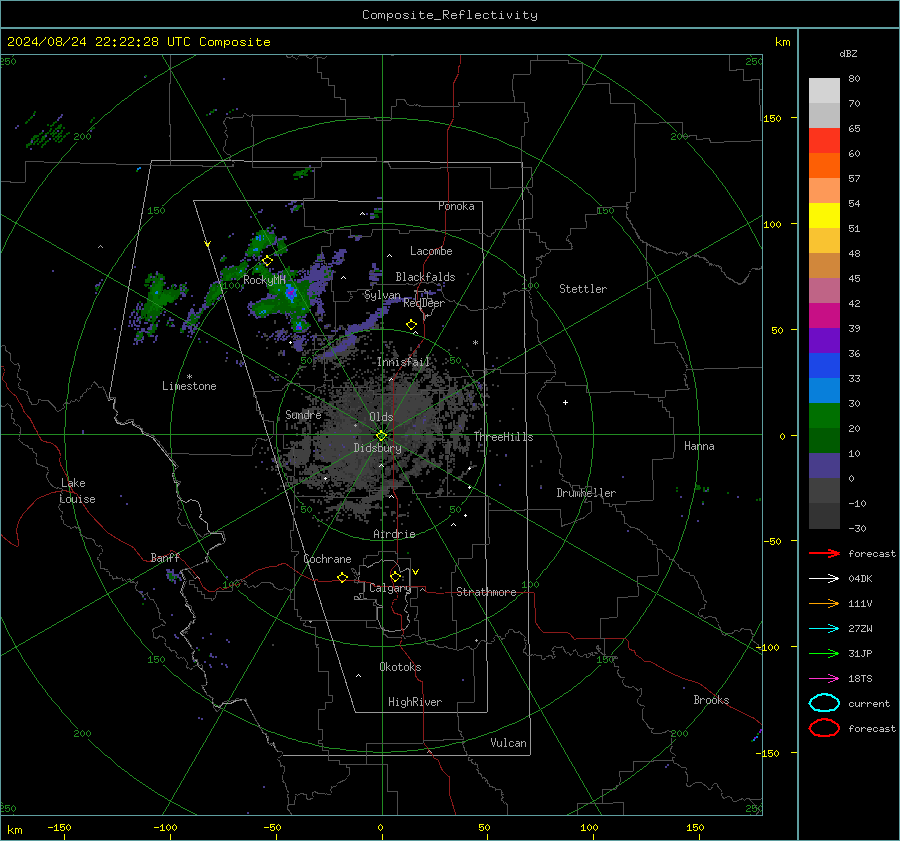
Task: Click the Didsbury city label
Action: (377, 448)
